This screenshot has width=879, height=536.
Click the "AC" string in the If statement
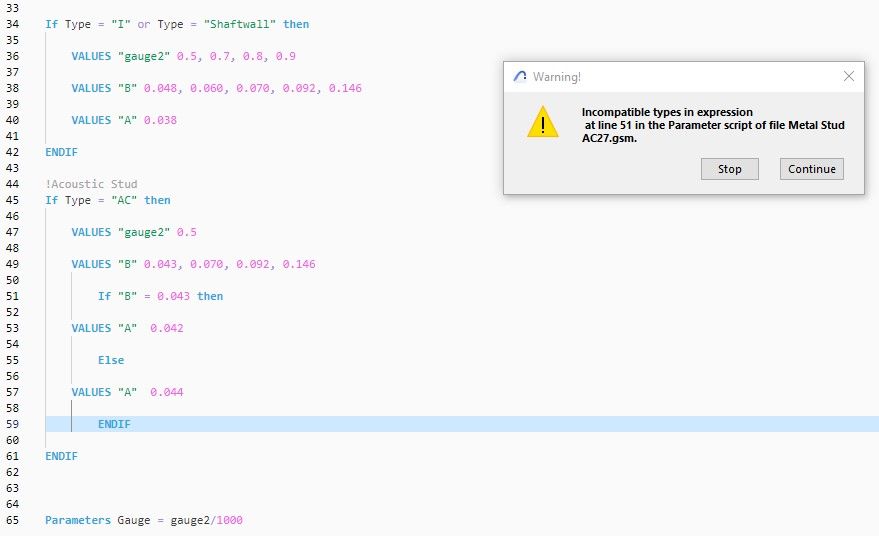point(126,200)
